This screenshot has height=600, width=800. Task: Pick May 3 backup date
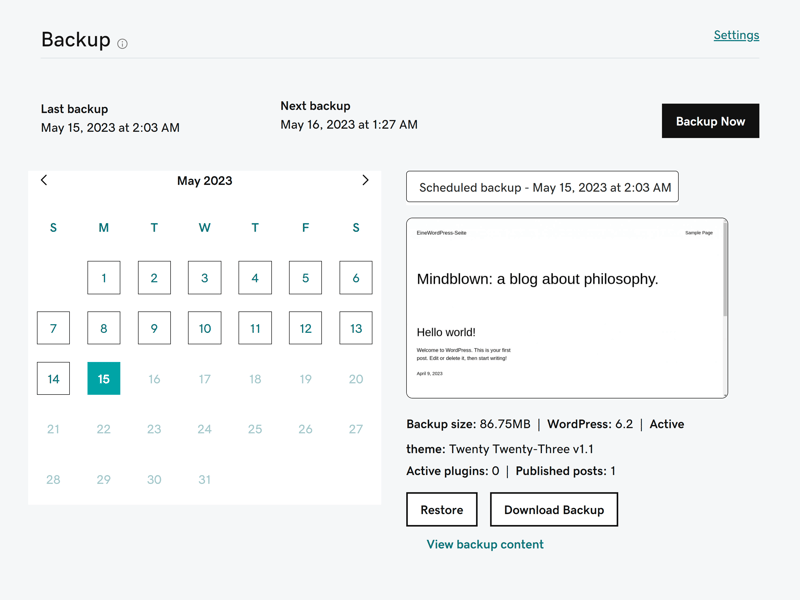coord(205,278)
